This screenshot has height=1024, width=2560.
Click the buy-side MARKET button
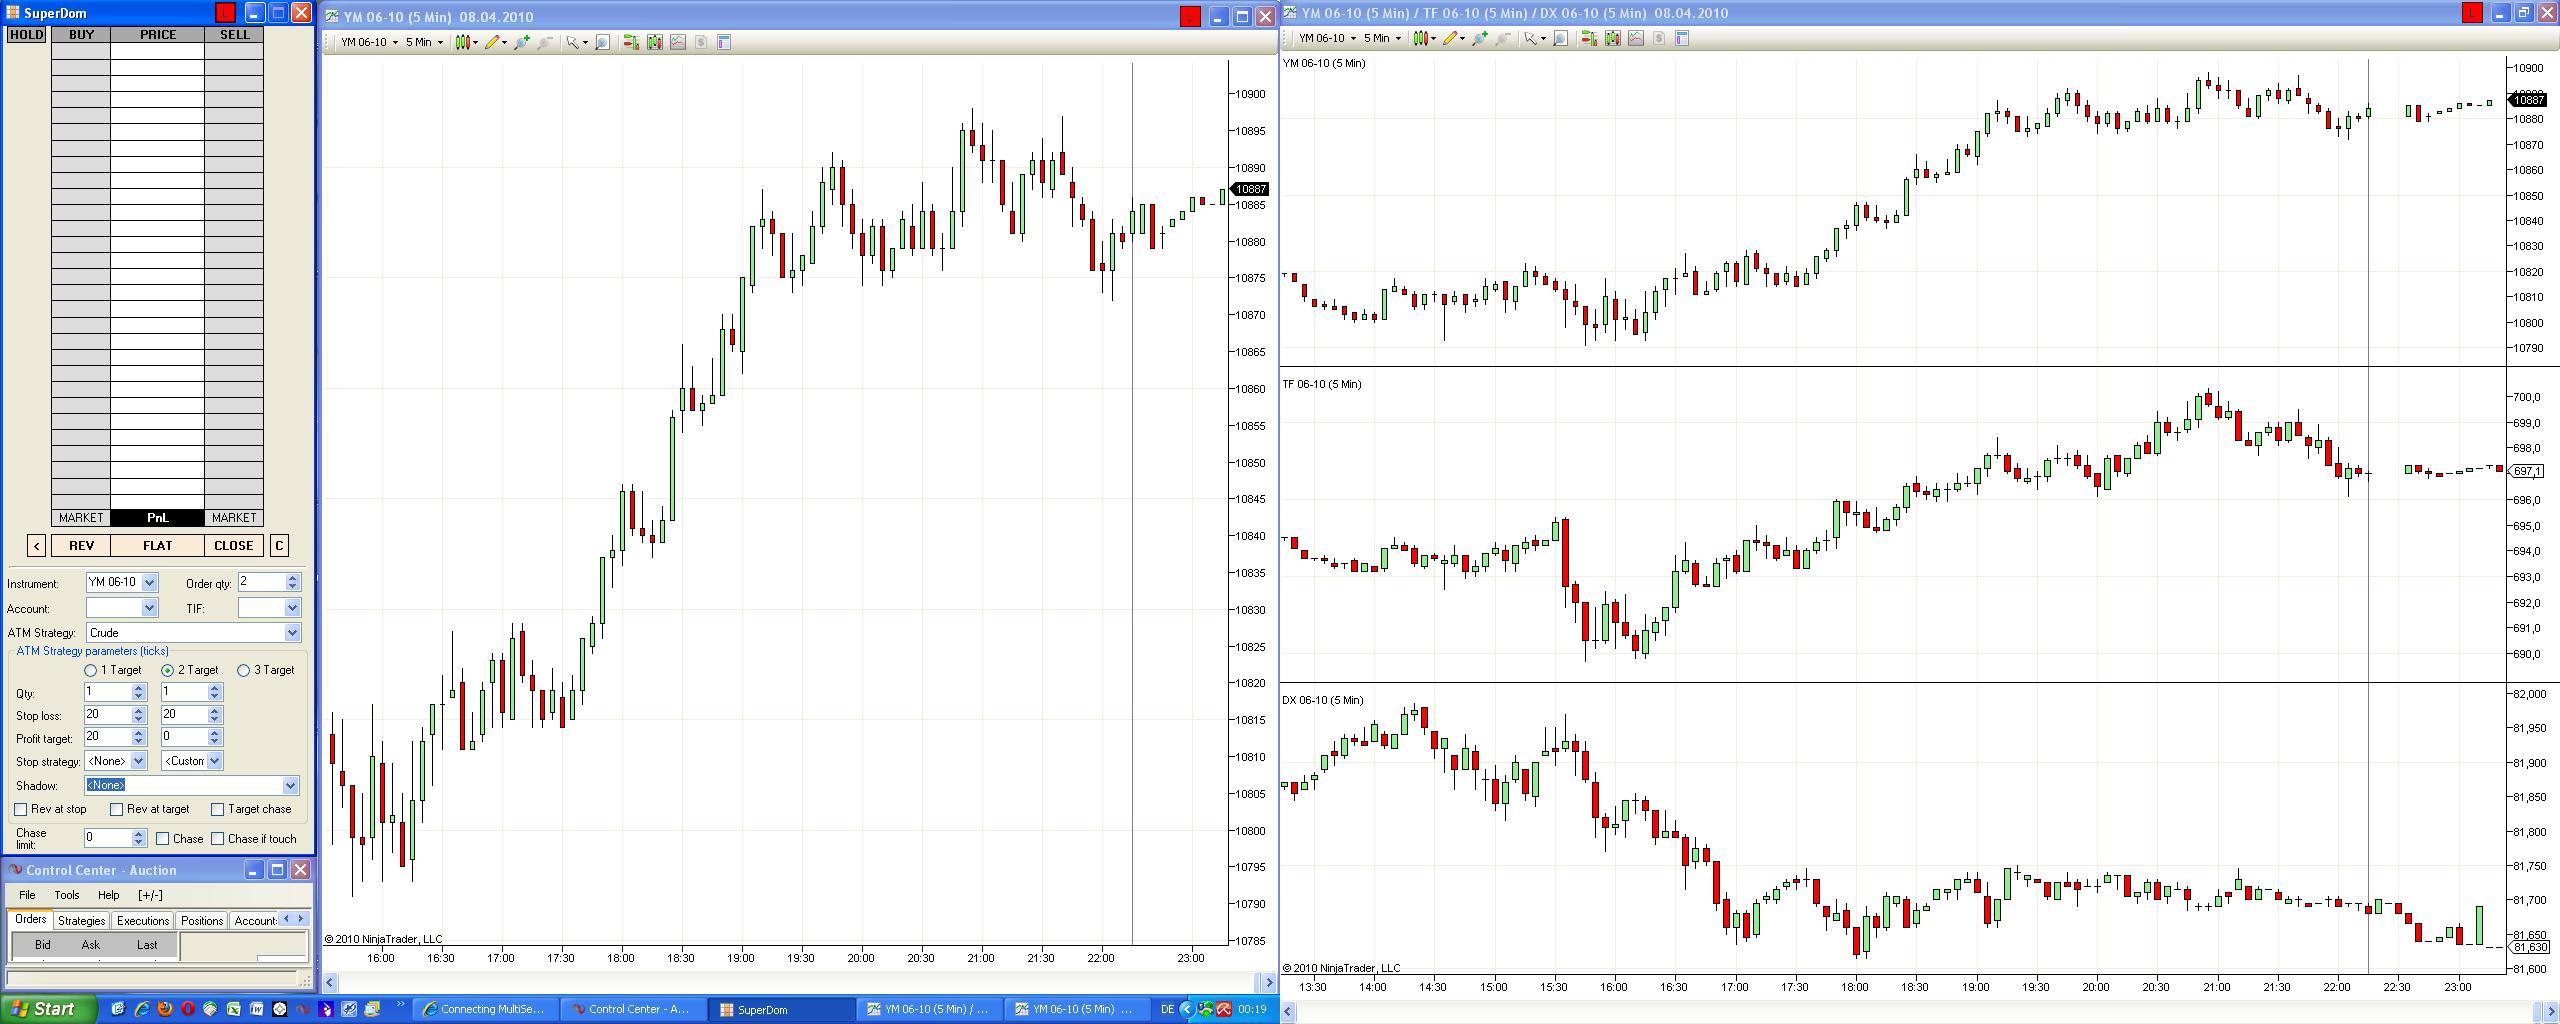pyautogui.click(x=81, y=518)
